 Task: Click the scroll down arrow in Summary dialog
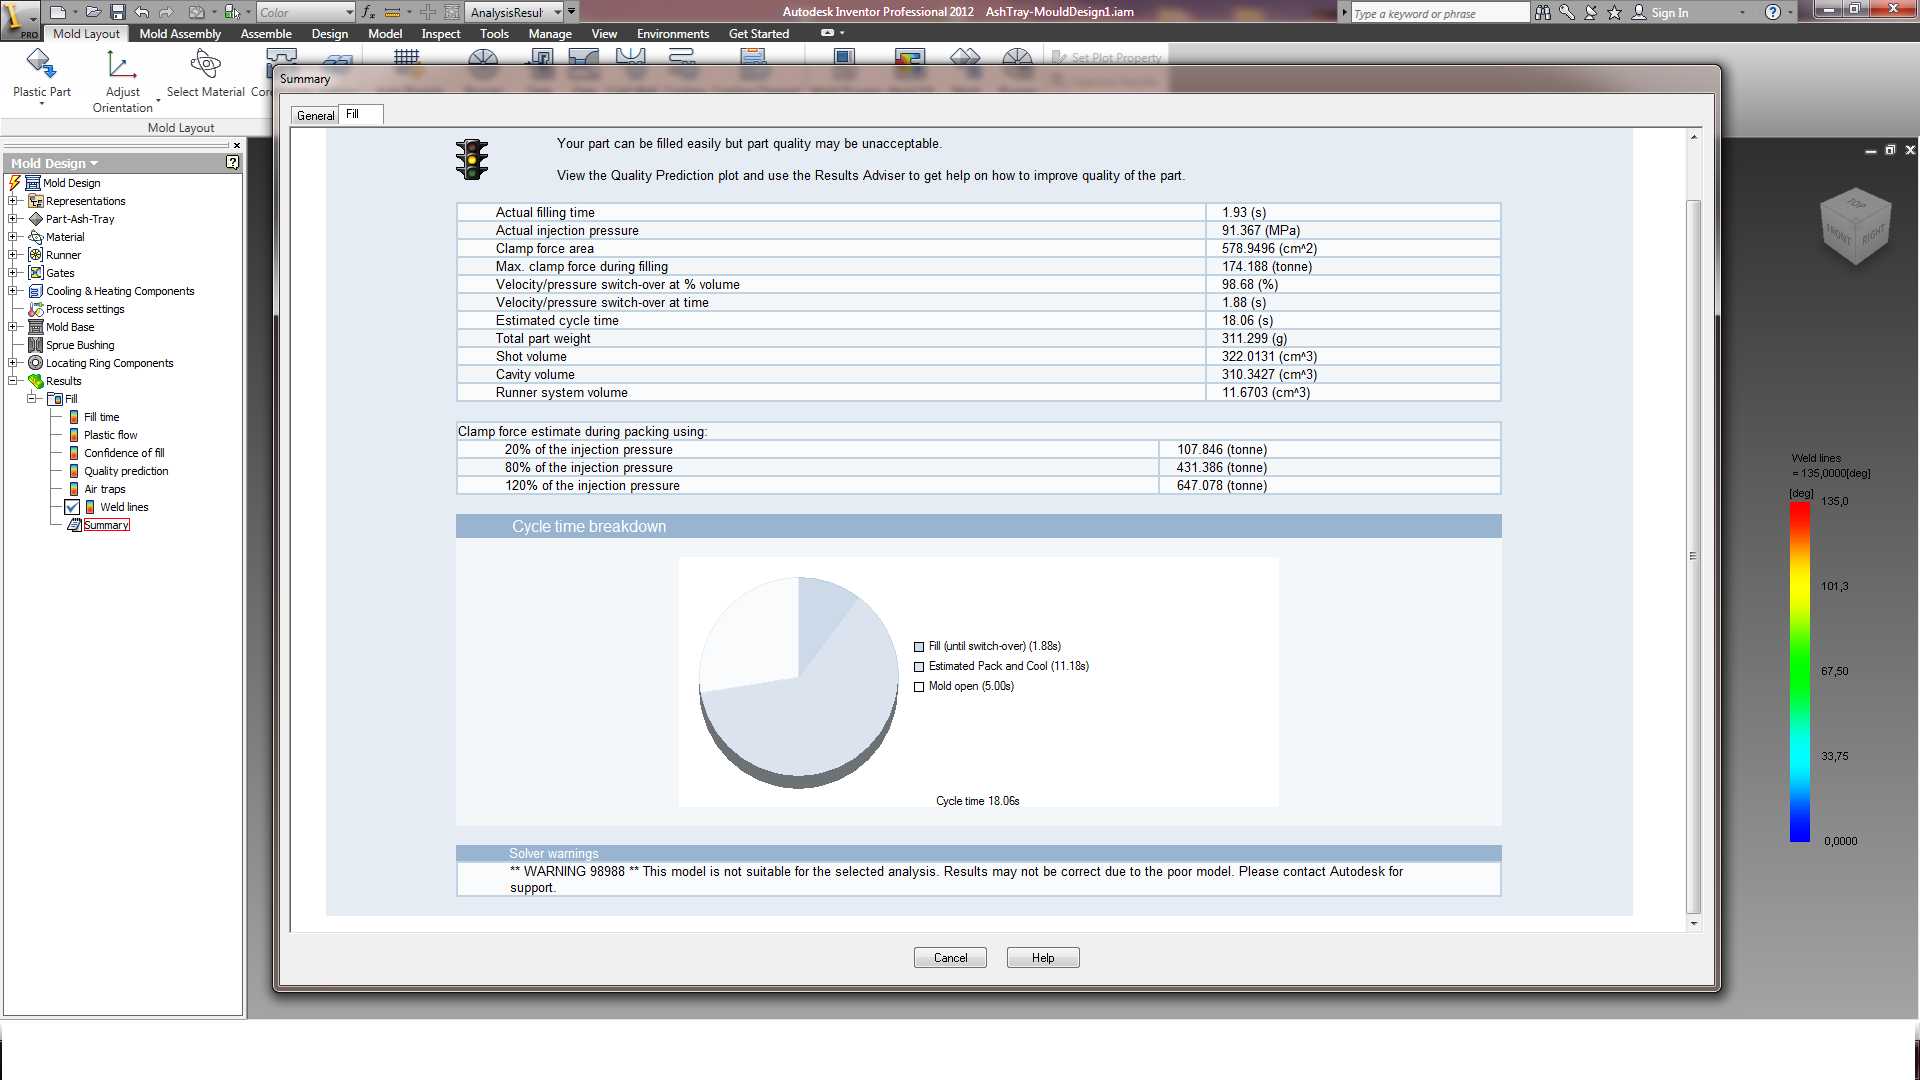click(x=1694, y=923)
